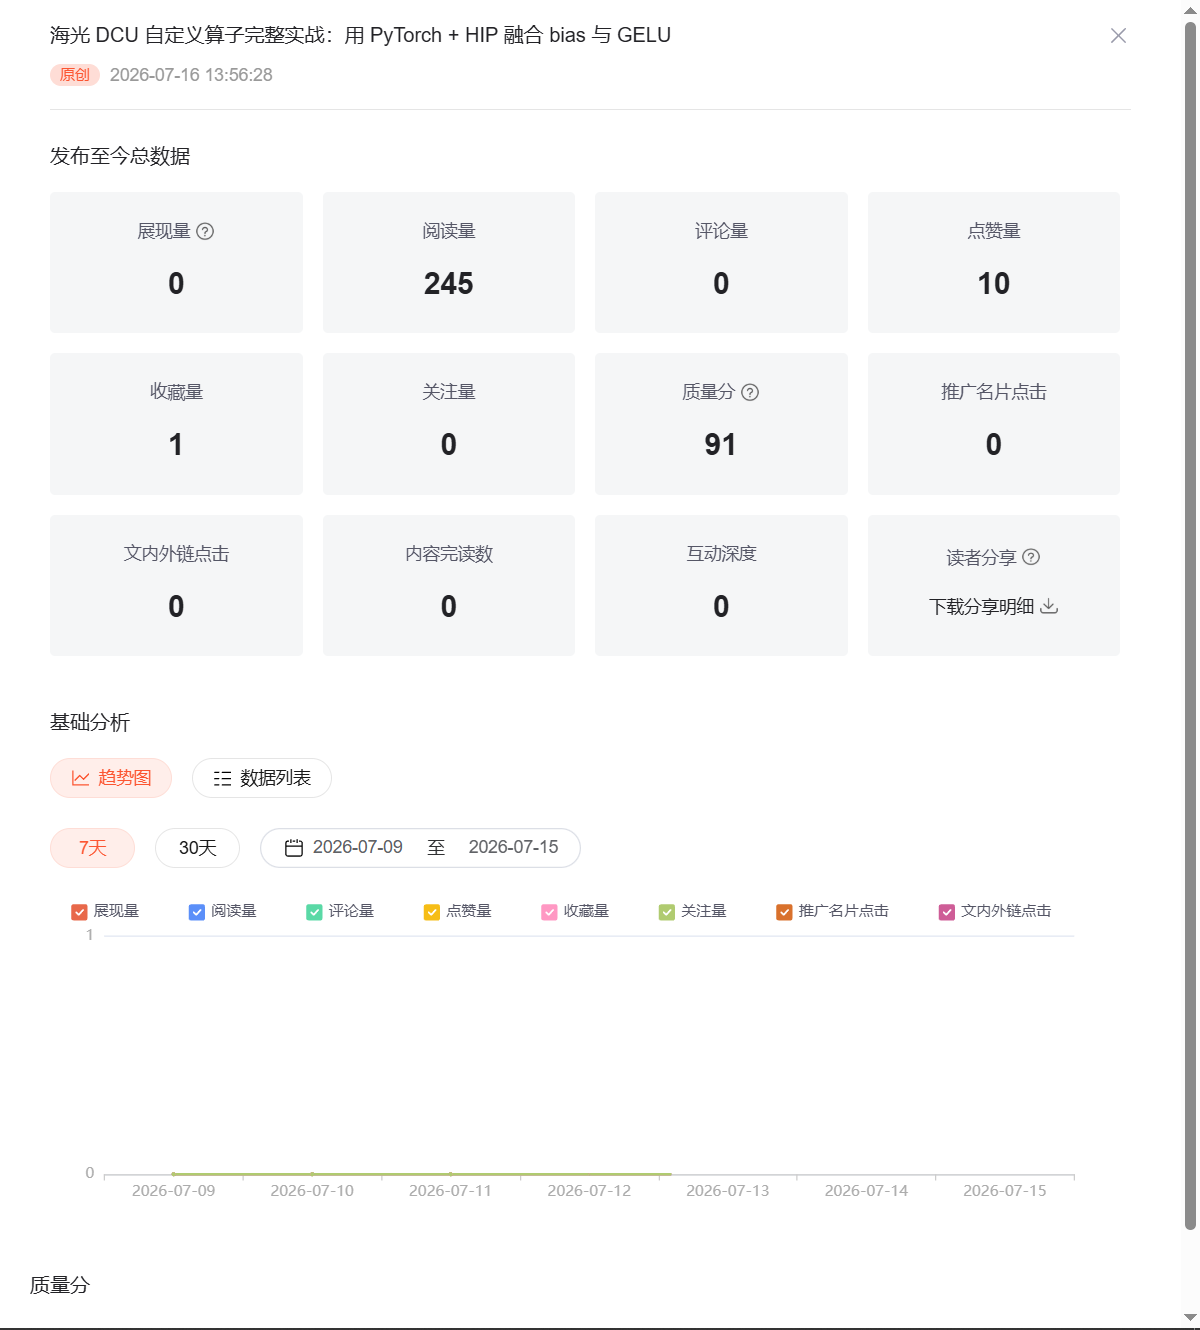This screenshot has width=1200, height=1330.
Task: Close the article data panel
Action: [1118, 36]
